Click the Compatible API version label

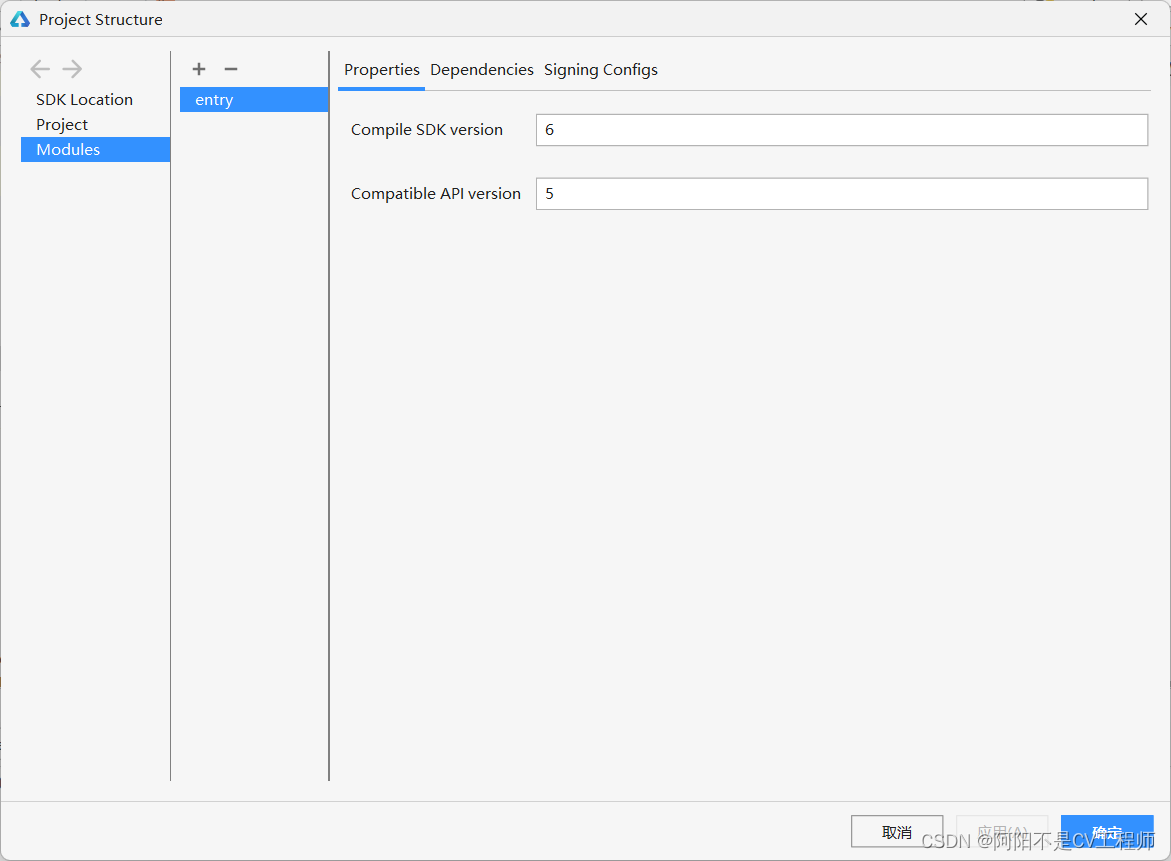click(x=436, y=194)
